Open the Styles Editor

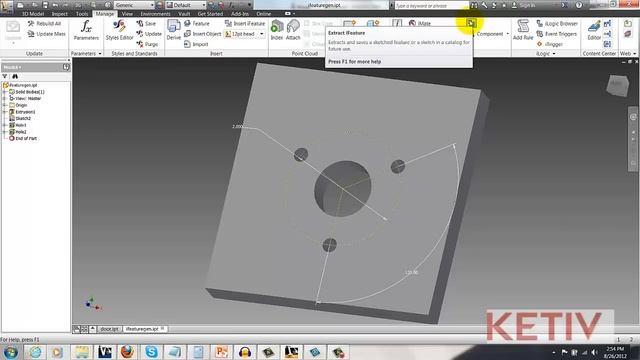pyautogui.click(x=119, y=30)
